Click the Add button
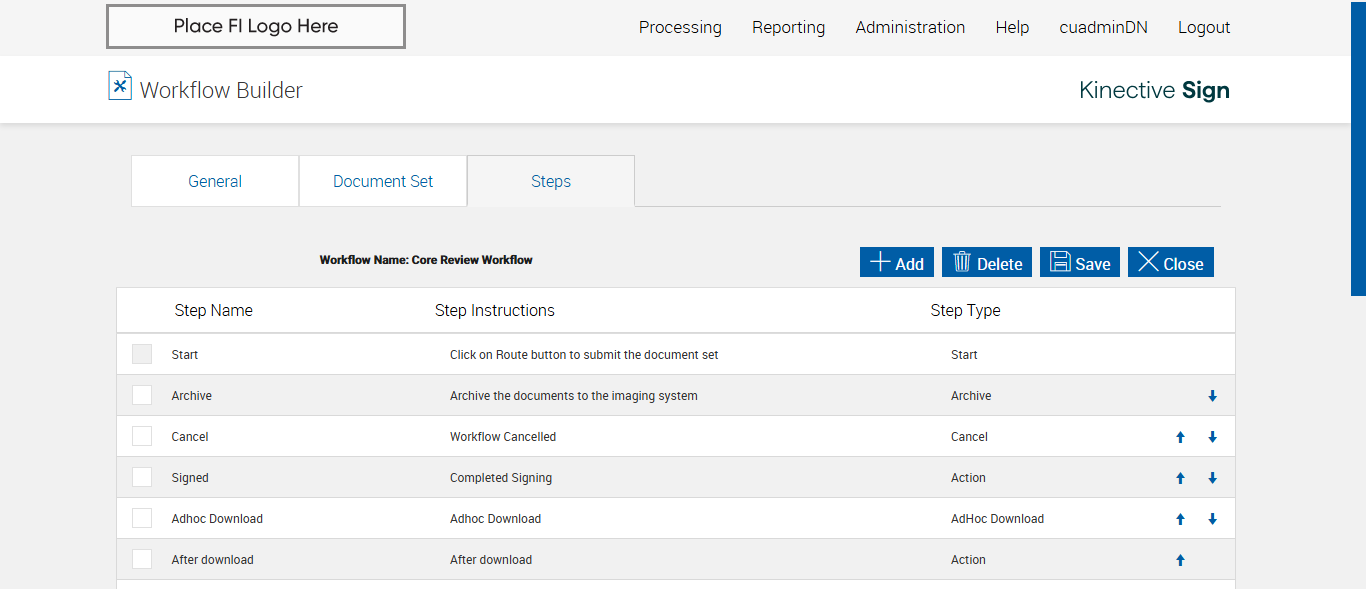 (x=897, y=262)
